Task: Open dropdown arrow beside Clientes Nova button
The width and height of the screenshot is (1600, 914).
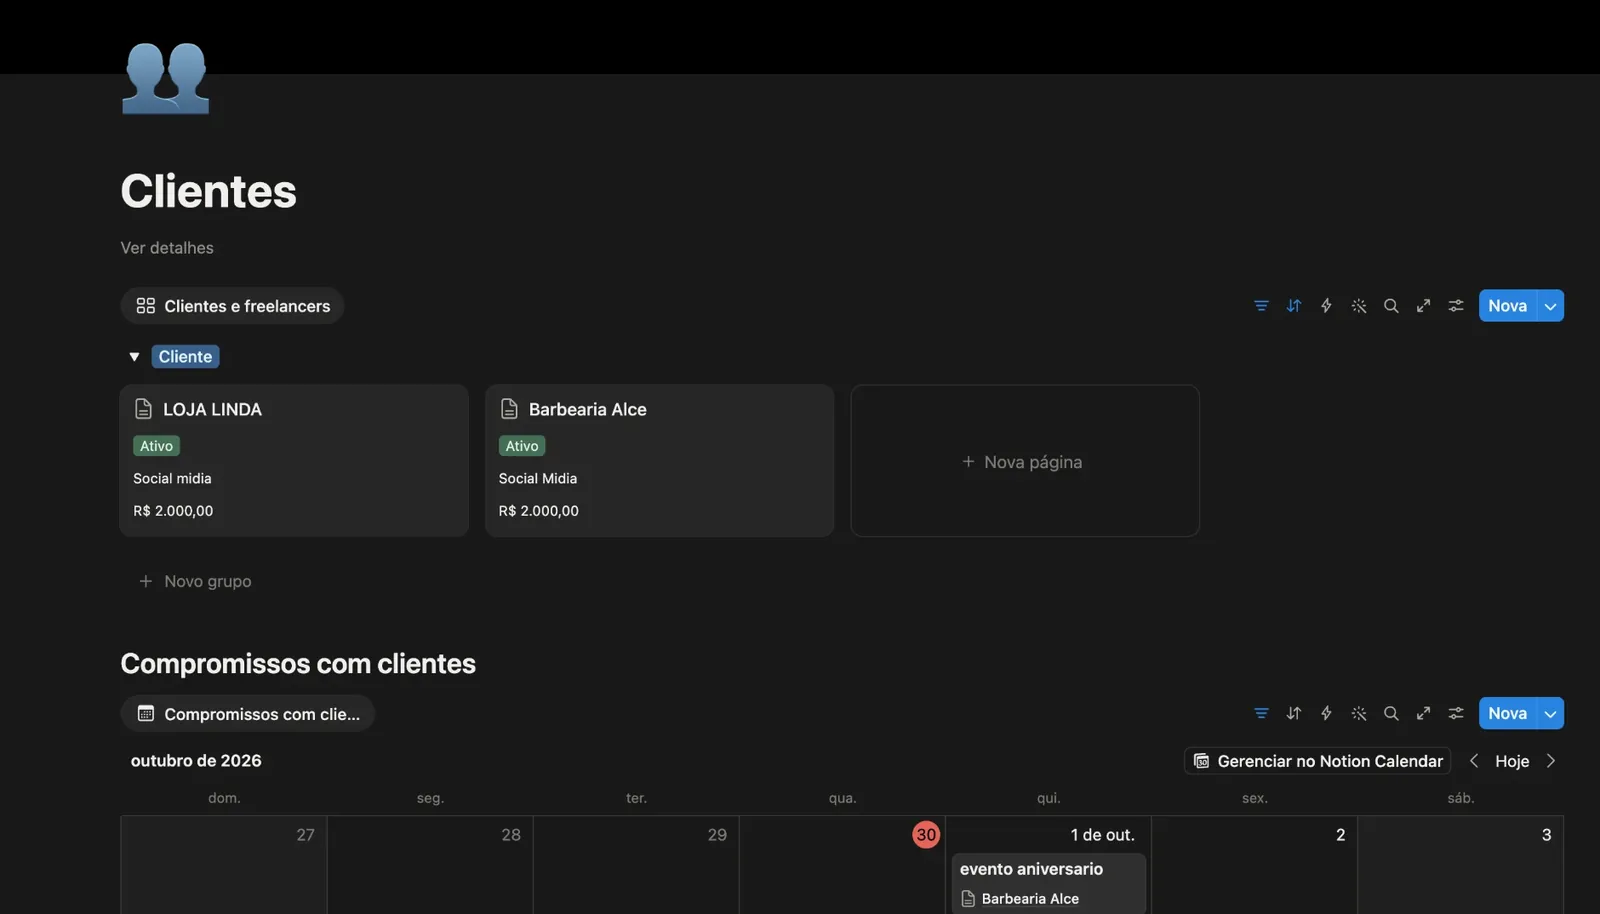Action: click(1550, 306)
